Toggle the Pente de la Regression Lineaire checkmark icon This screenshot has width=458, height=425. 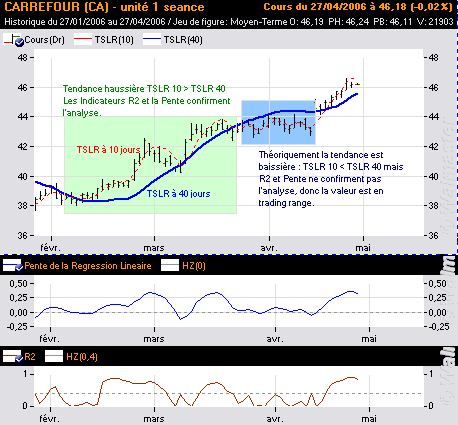19,267
